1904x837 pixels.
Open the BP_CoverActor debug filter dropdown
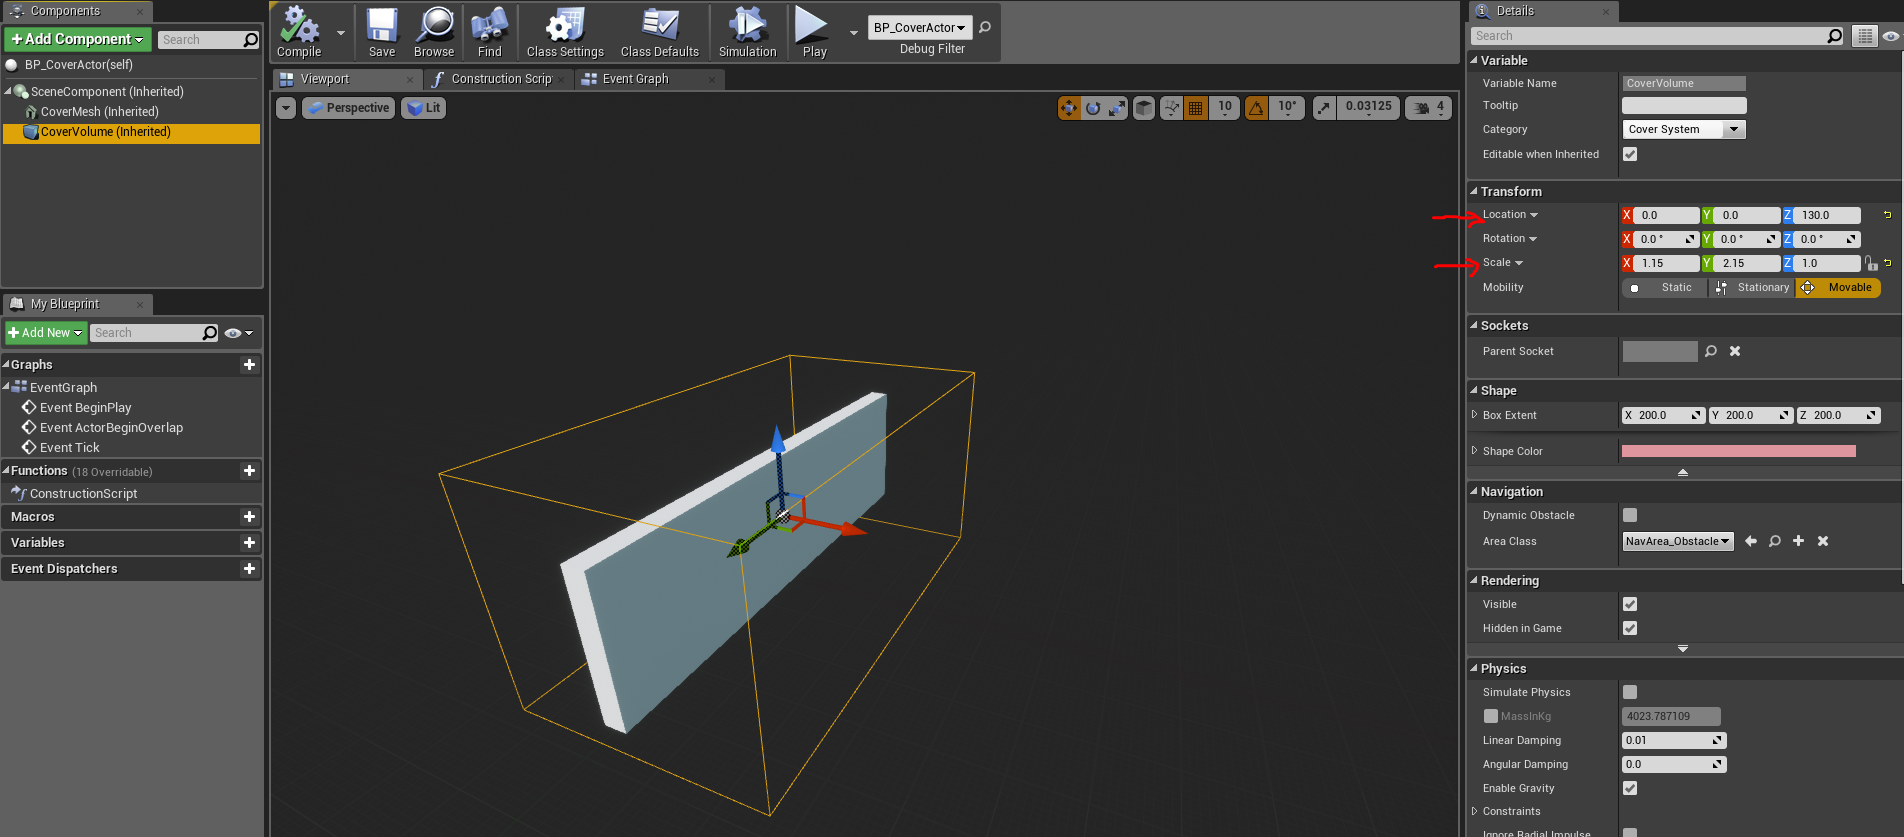pyautogui.click(x=919, y=28)
